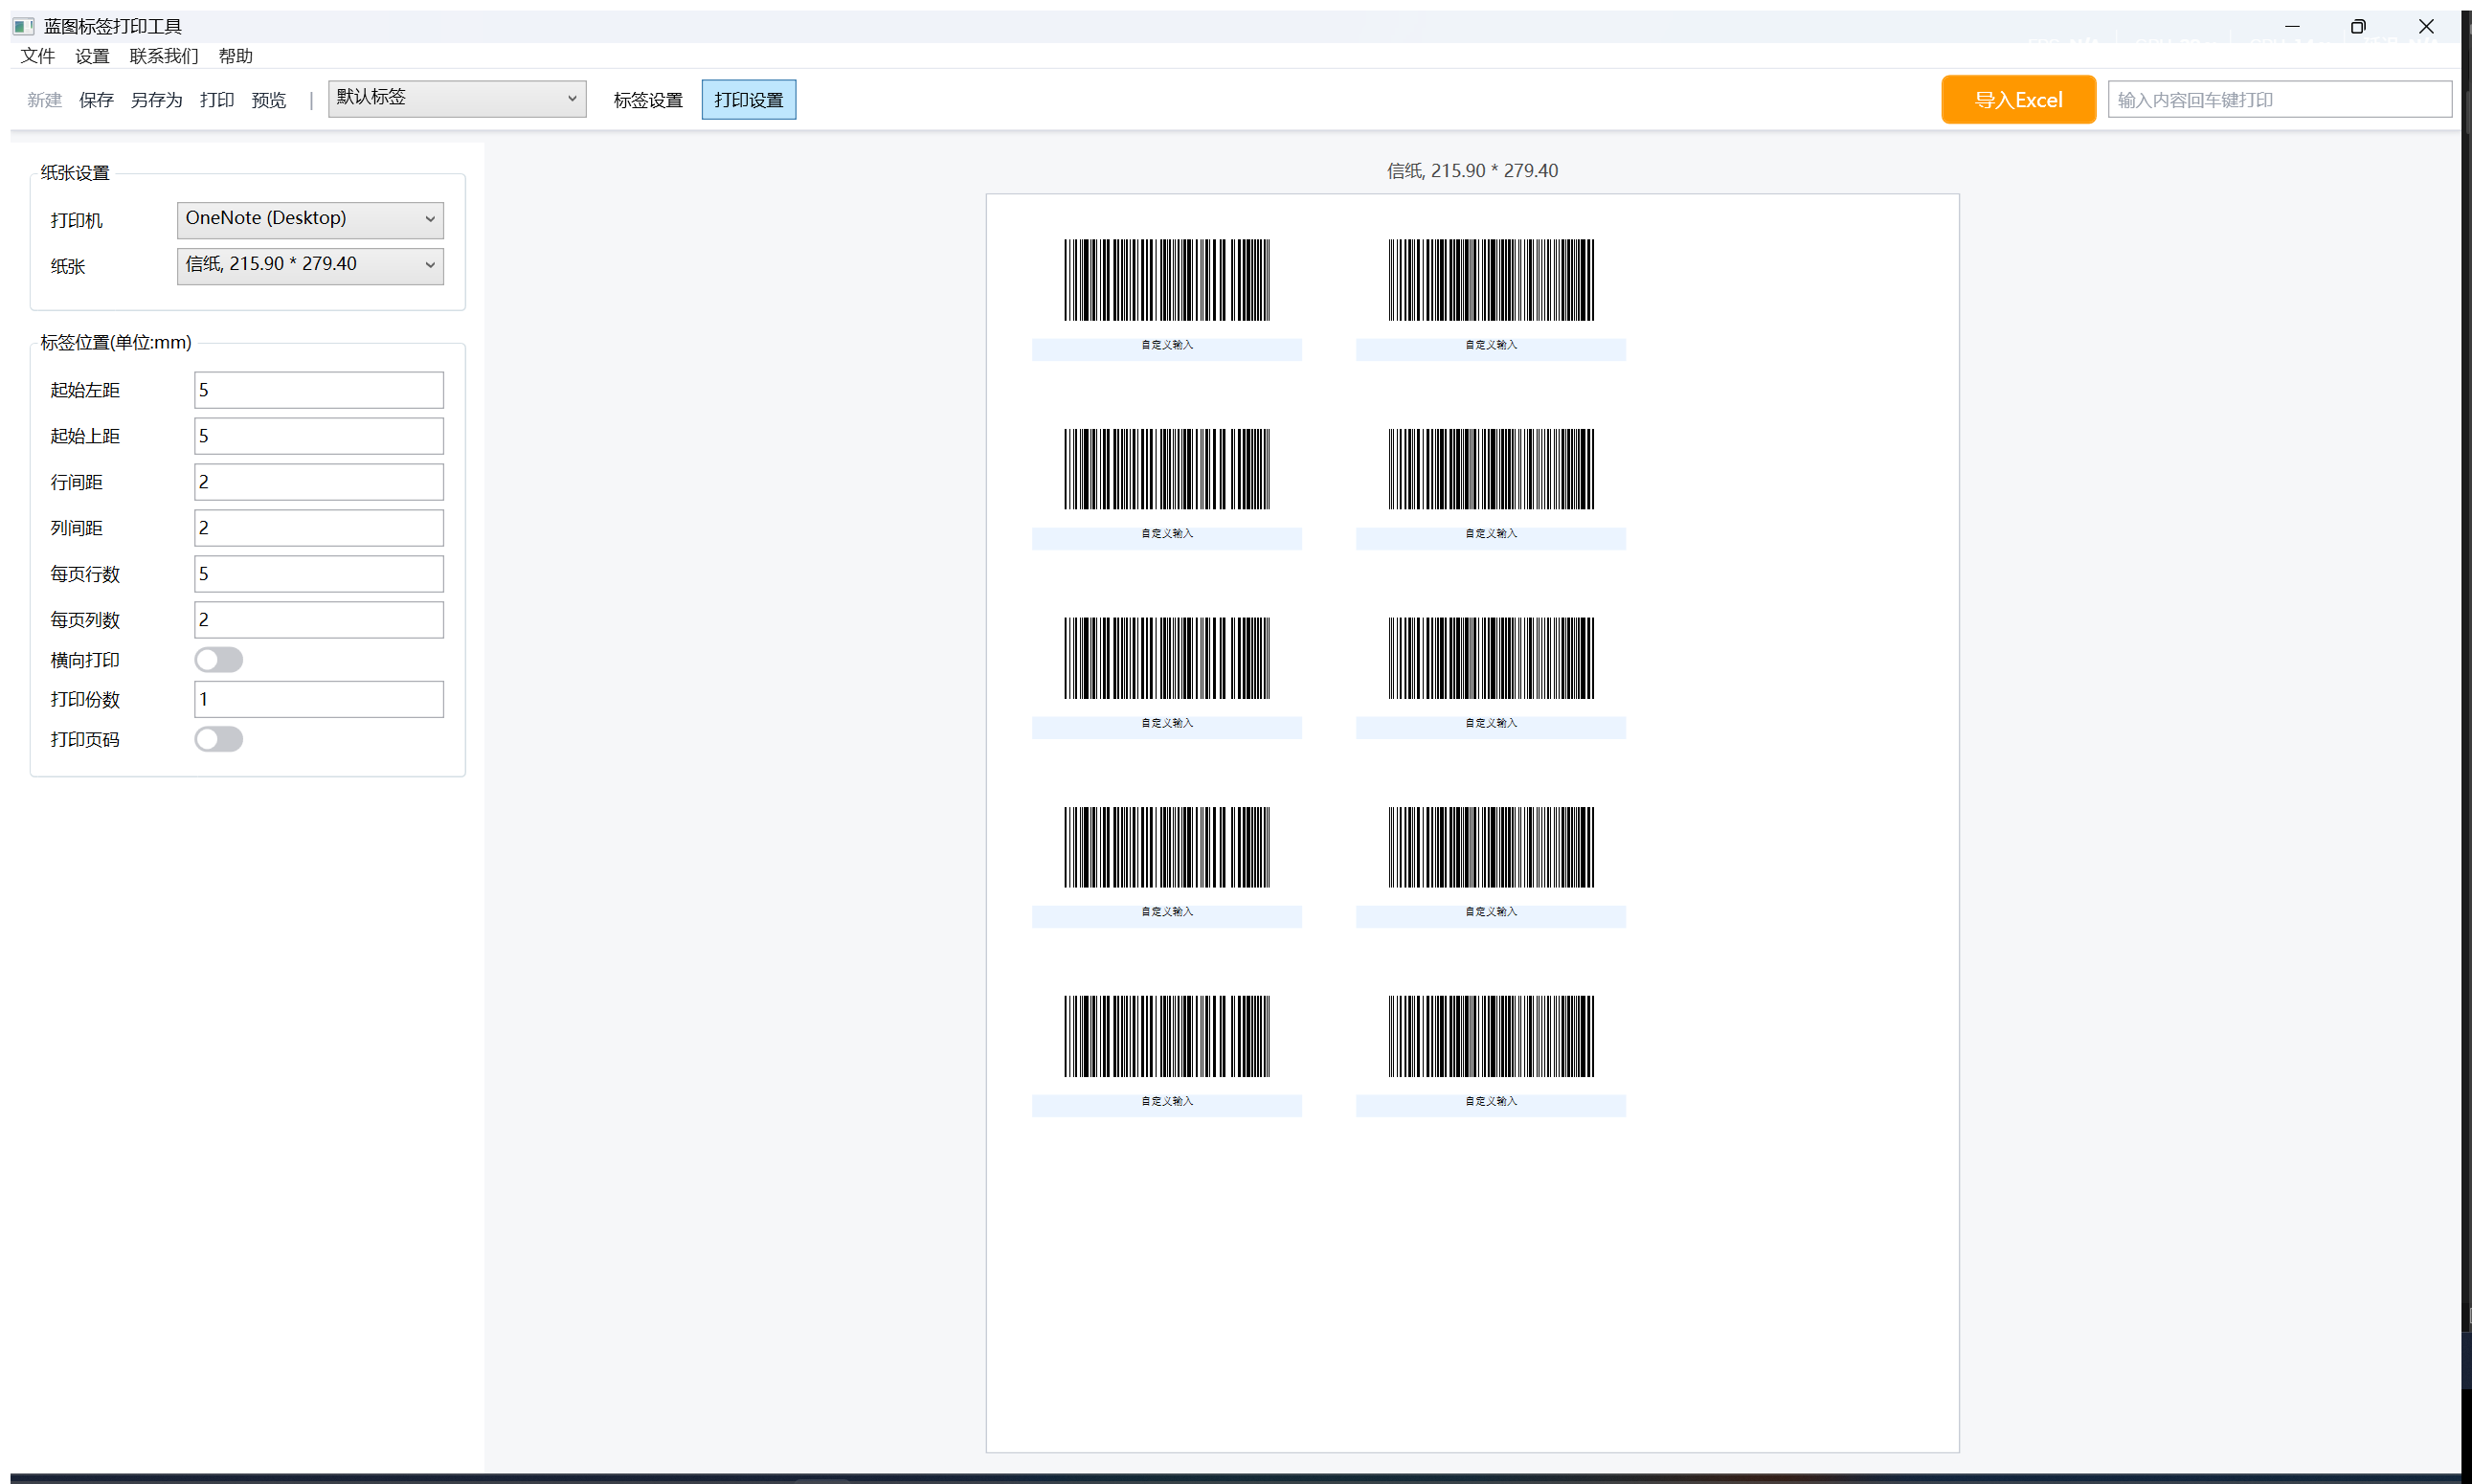Screen dimensions: 2472x1484
Task: Focus the 输入内容回车键打印 input box
Action: [x=2280, y=100]
